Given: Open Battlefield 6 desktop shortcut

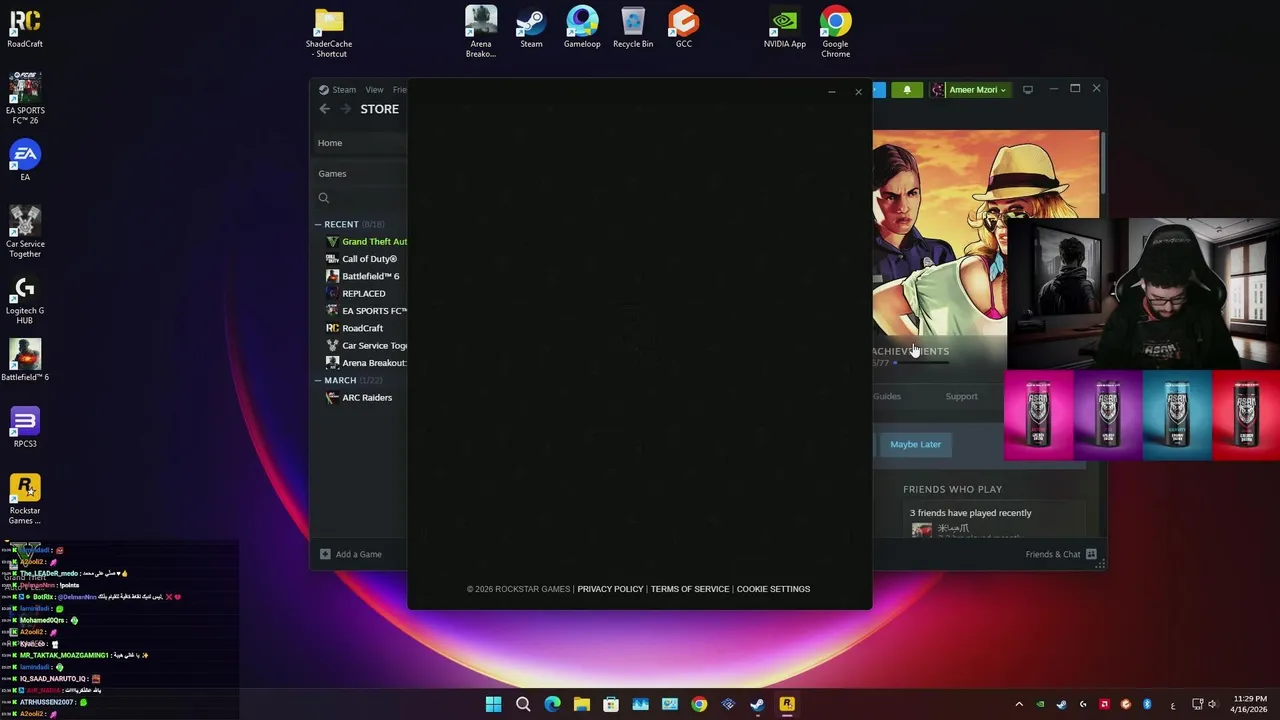Looking at the screenshot, I should [25, 360].
